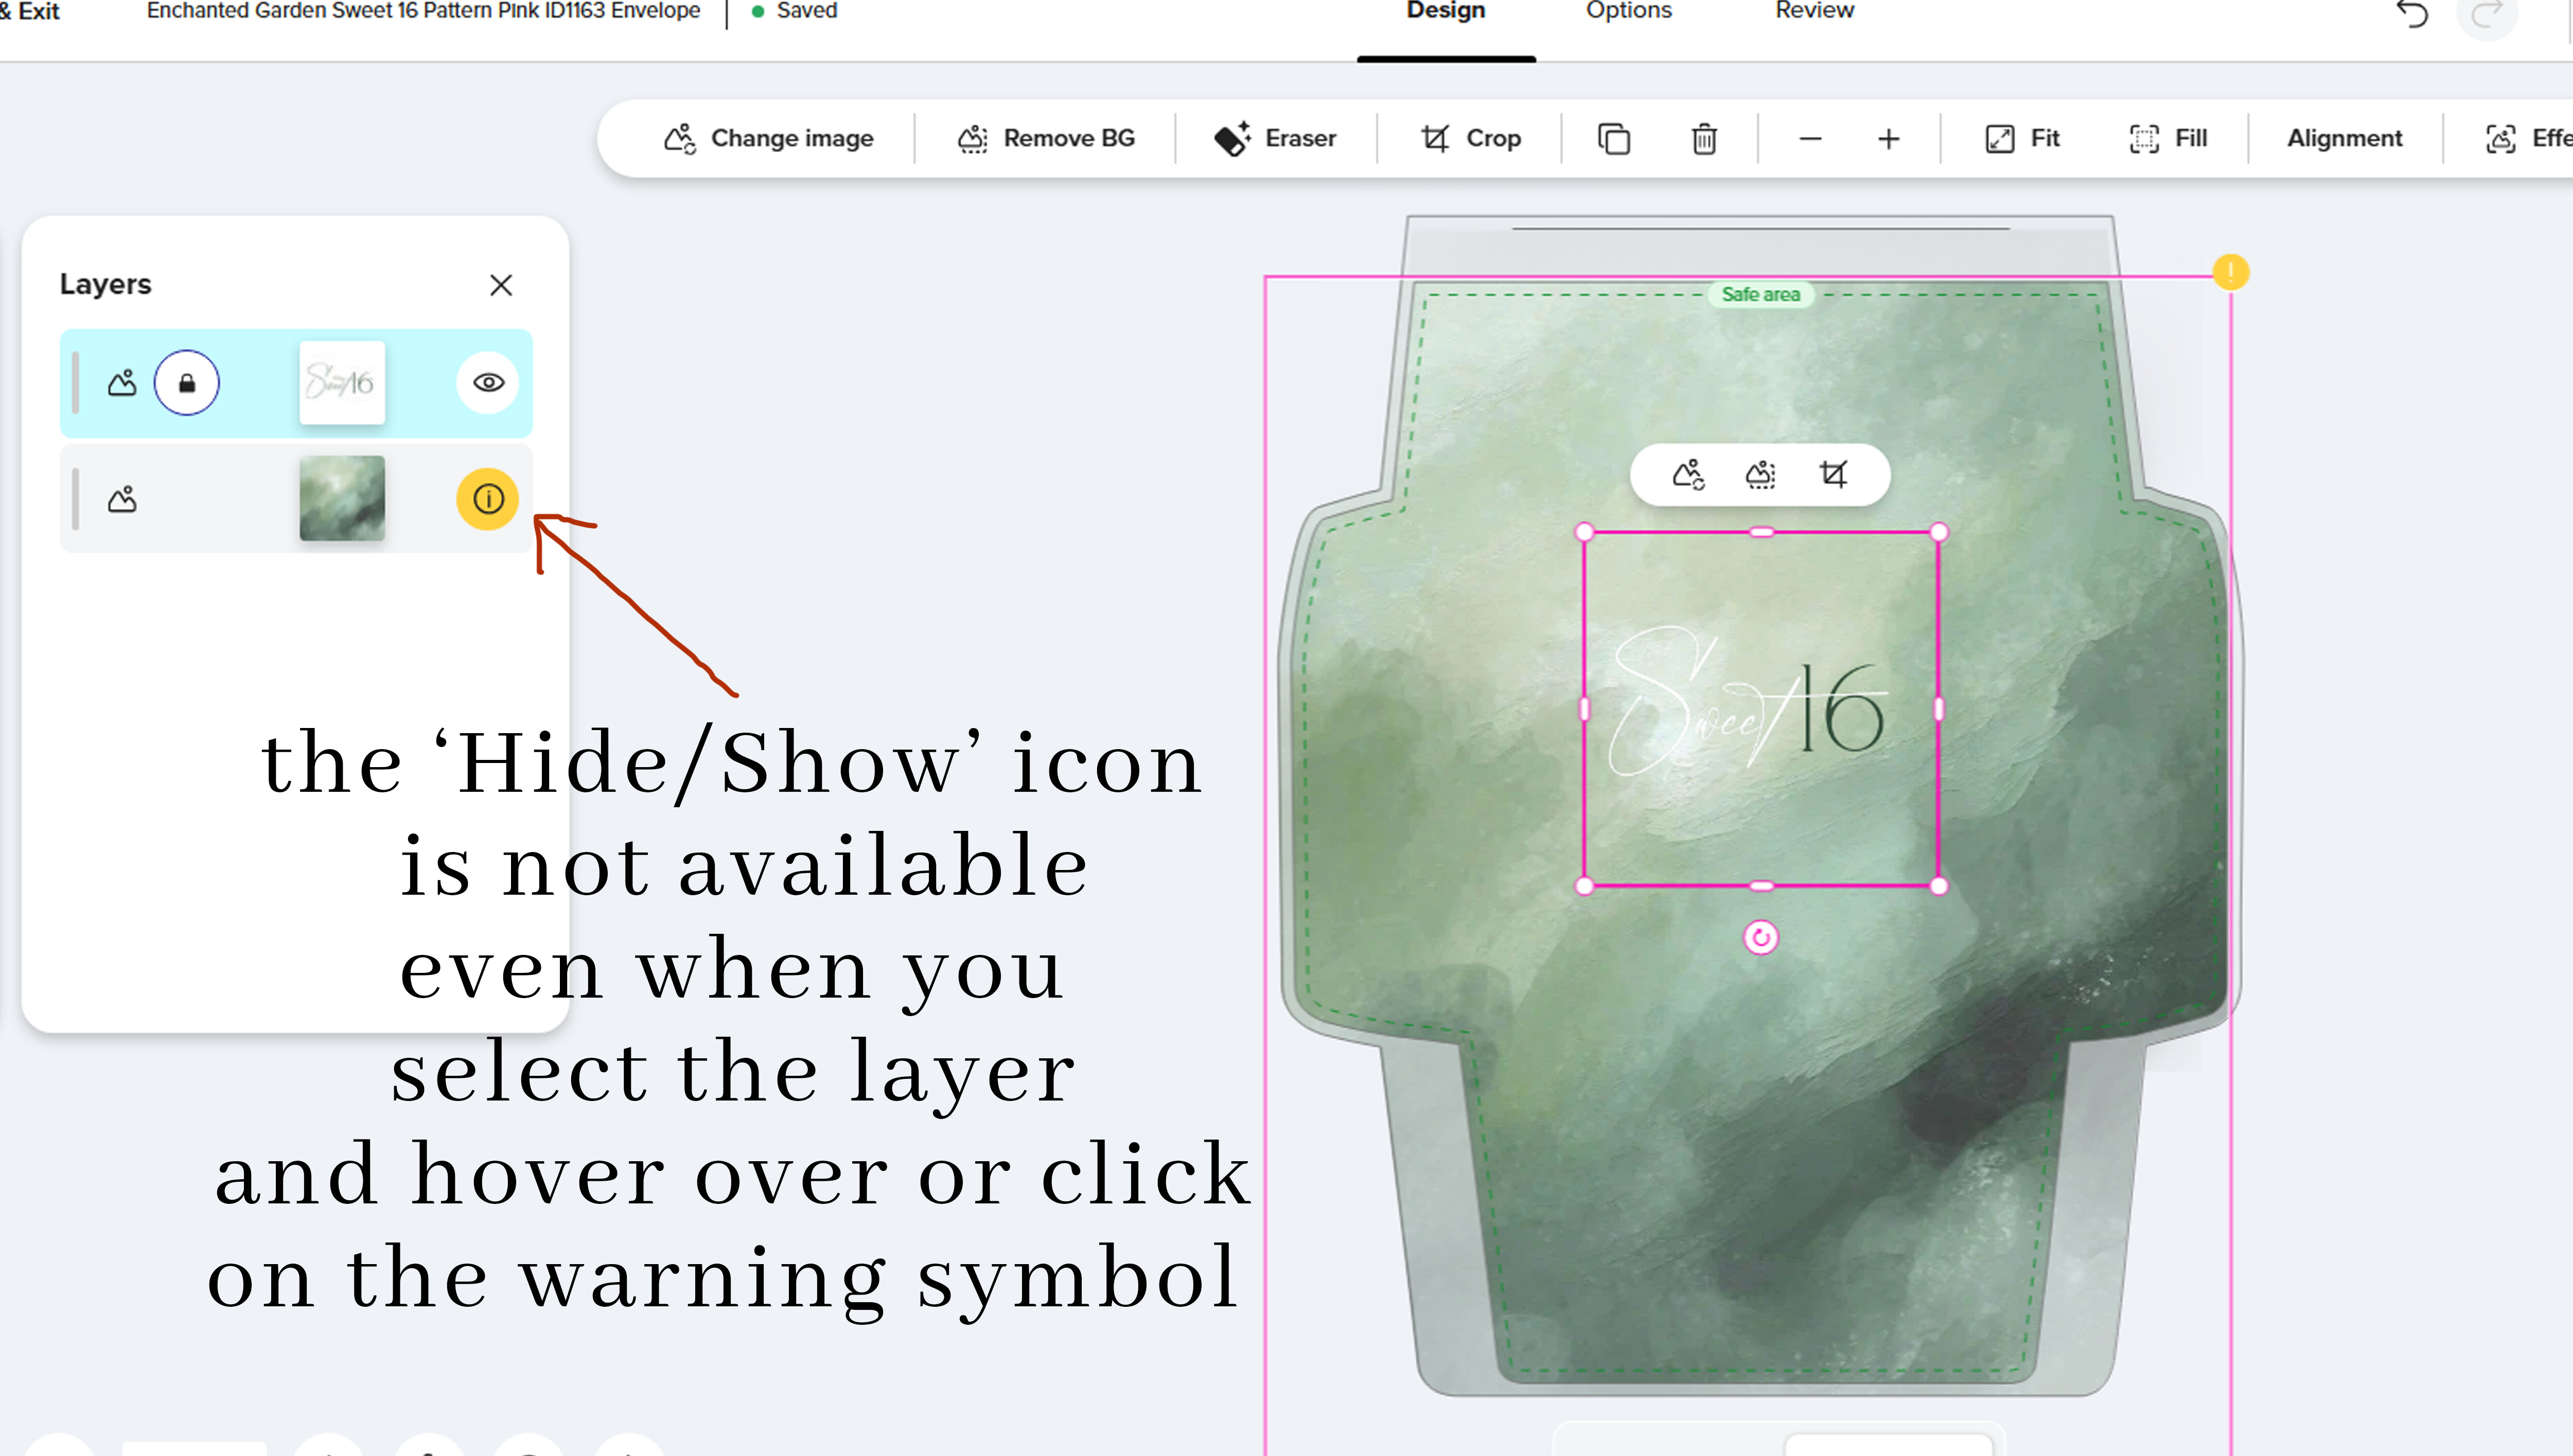Click the bottom-right selection resize handle
Screen dimensions: 2573x1456
(x=1939, y=886)
